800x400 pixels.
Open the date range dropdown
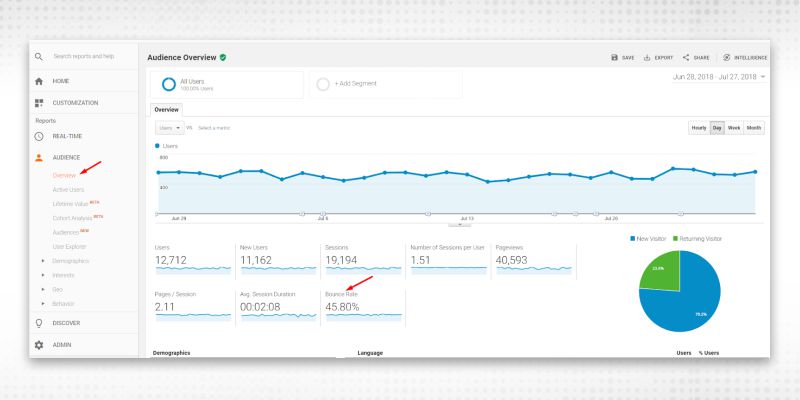click(x=719, y=77)
